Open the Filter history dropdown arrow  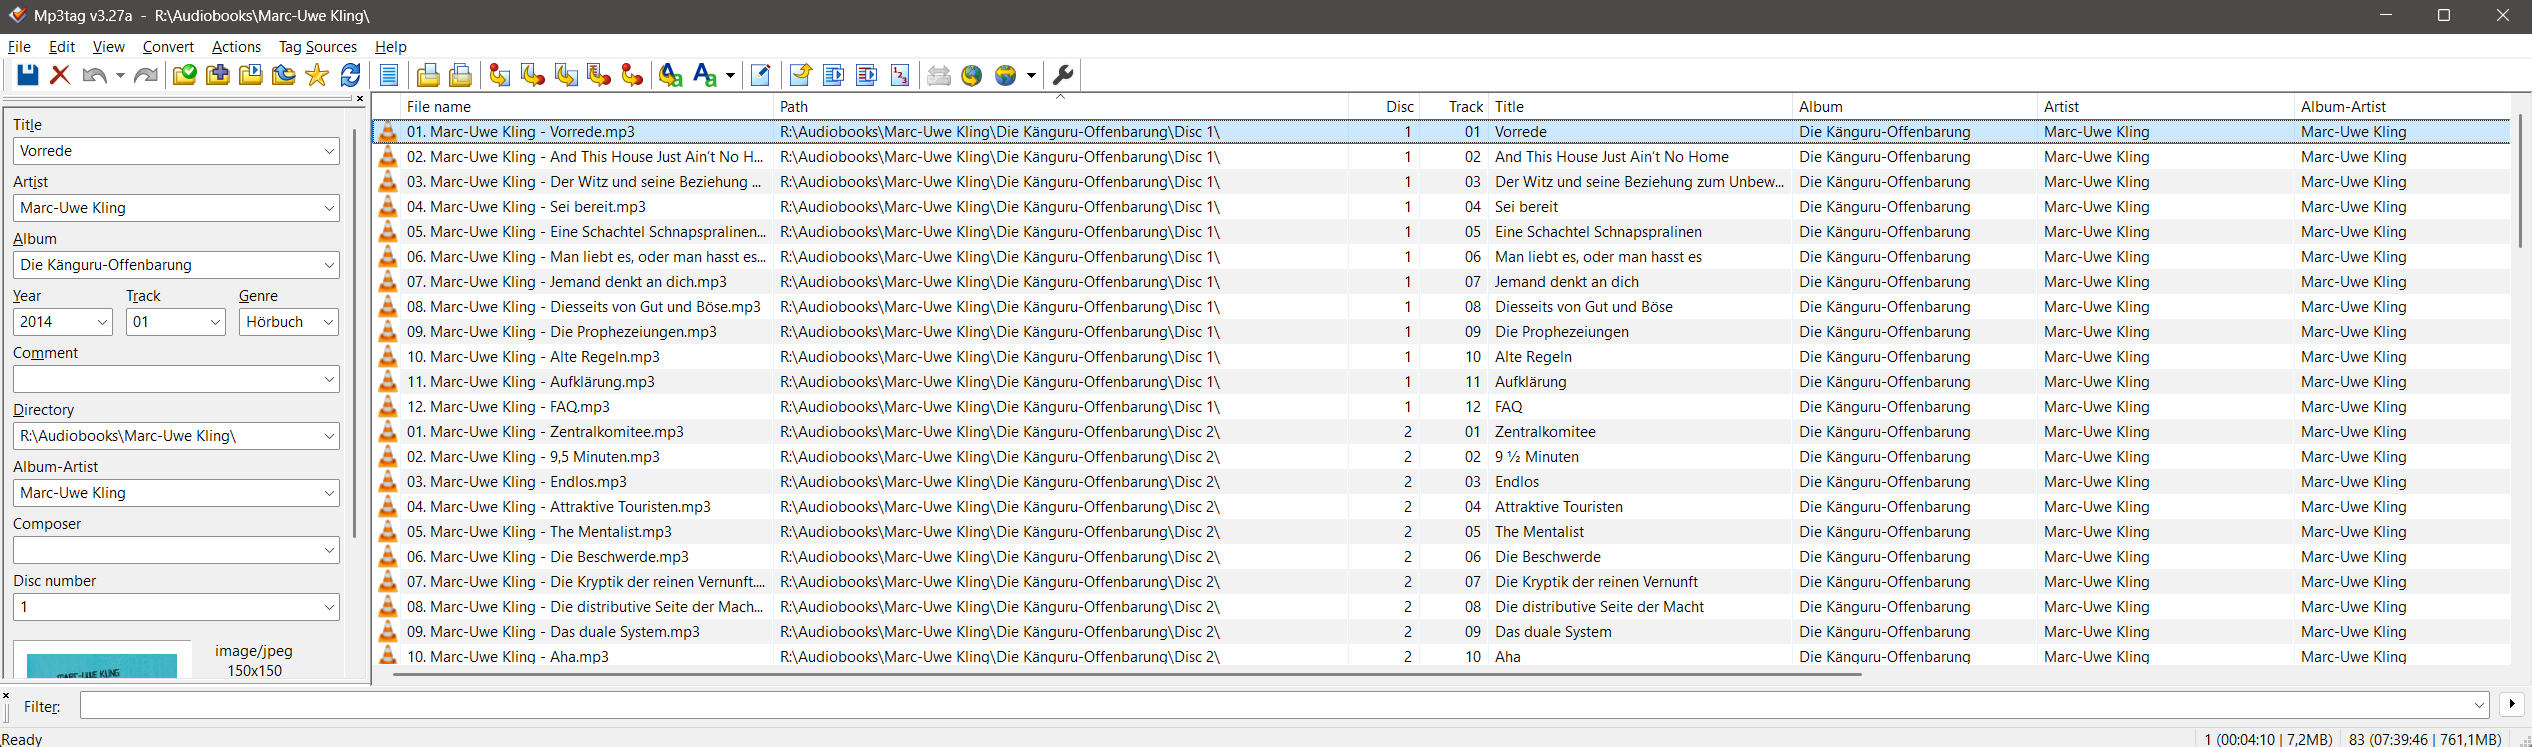coord(2479,705)
